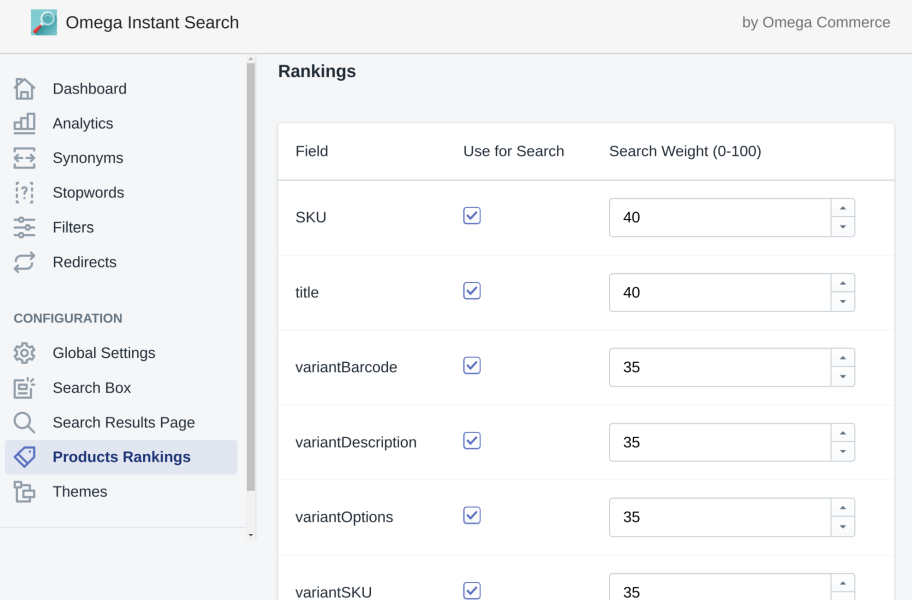The height and width of the screenshot is (600, 912).
Task: Increase SKU search weight with up arrow
Action: click(x=843, y=208)
